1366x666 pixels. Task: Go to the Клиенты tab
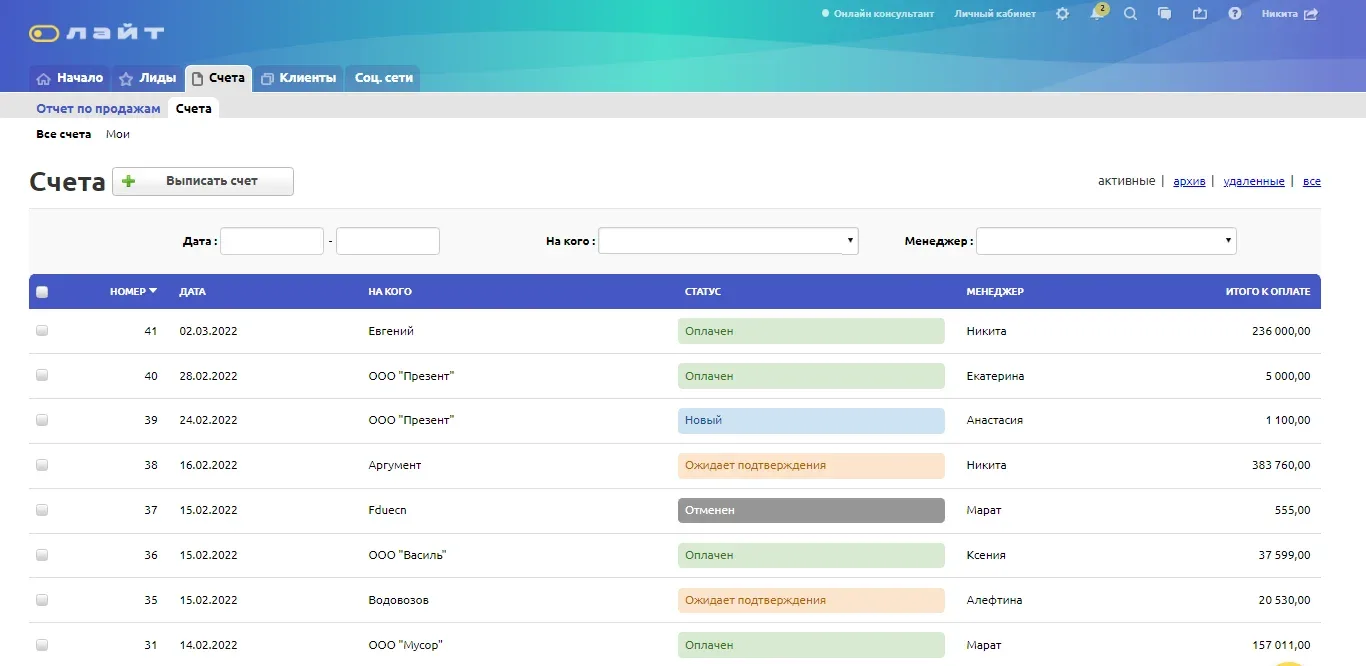298,78
